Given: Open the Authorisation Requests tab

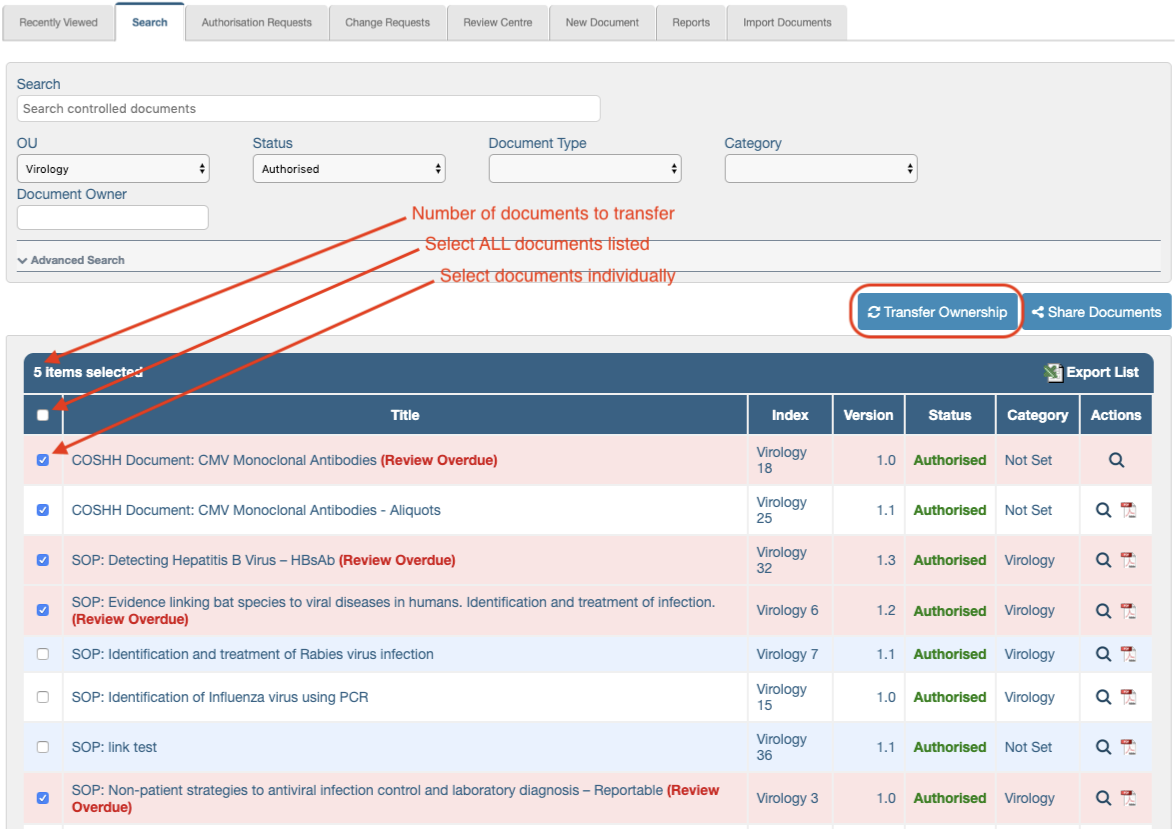Looking at the screenshot, I should [256, 22].
